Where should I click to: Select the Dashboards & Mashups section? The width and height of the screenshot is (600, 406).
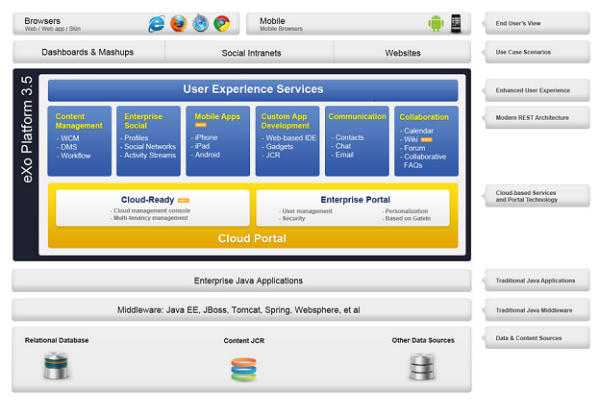point(89,52)
